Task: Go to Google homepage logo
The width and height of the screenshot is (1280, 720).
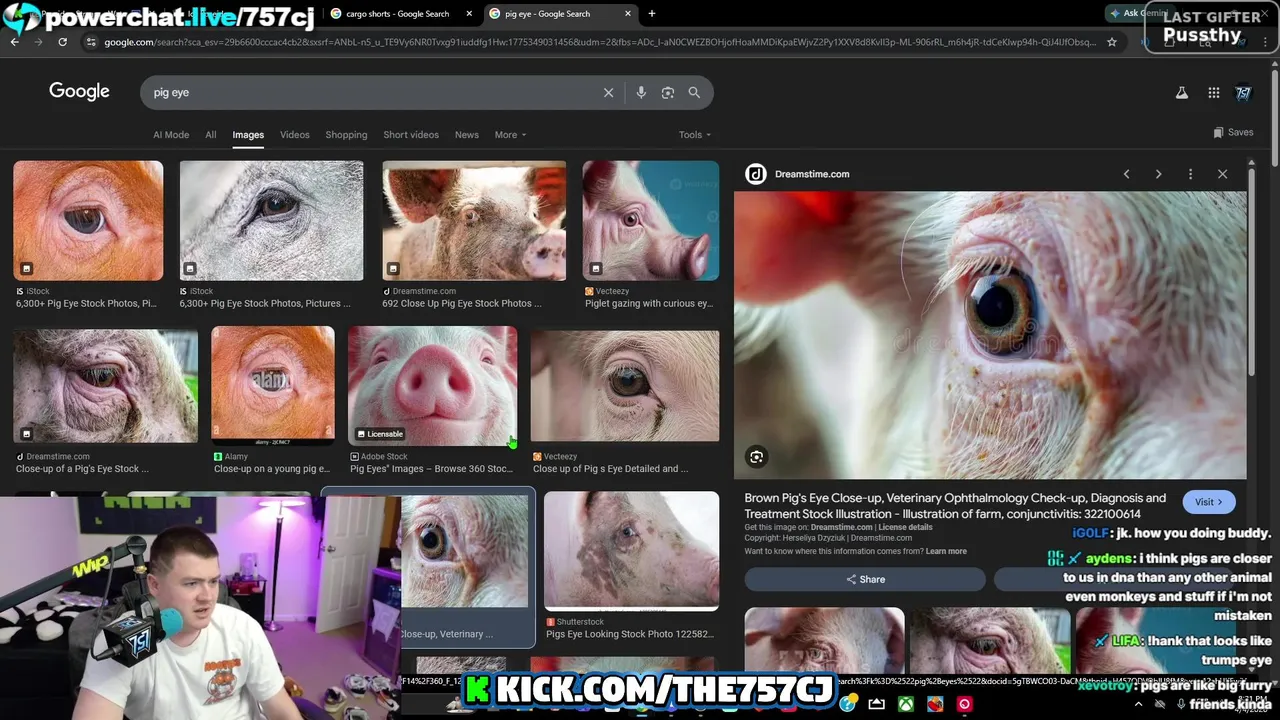Action: [79, 91]
